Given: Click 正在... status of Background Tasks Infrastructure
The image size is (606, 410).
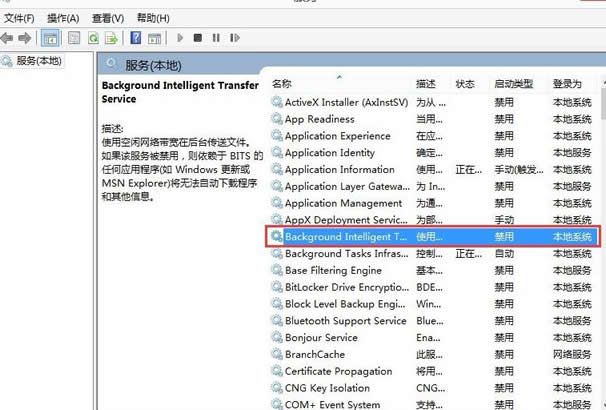Looking at the screenshot, I should pos(468,253).
